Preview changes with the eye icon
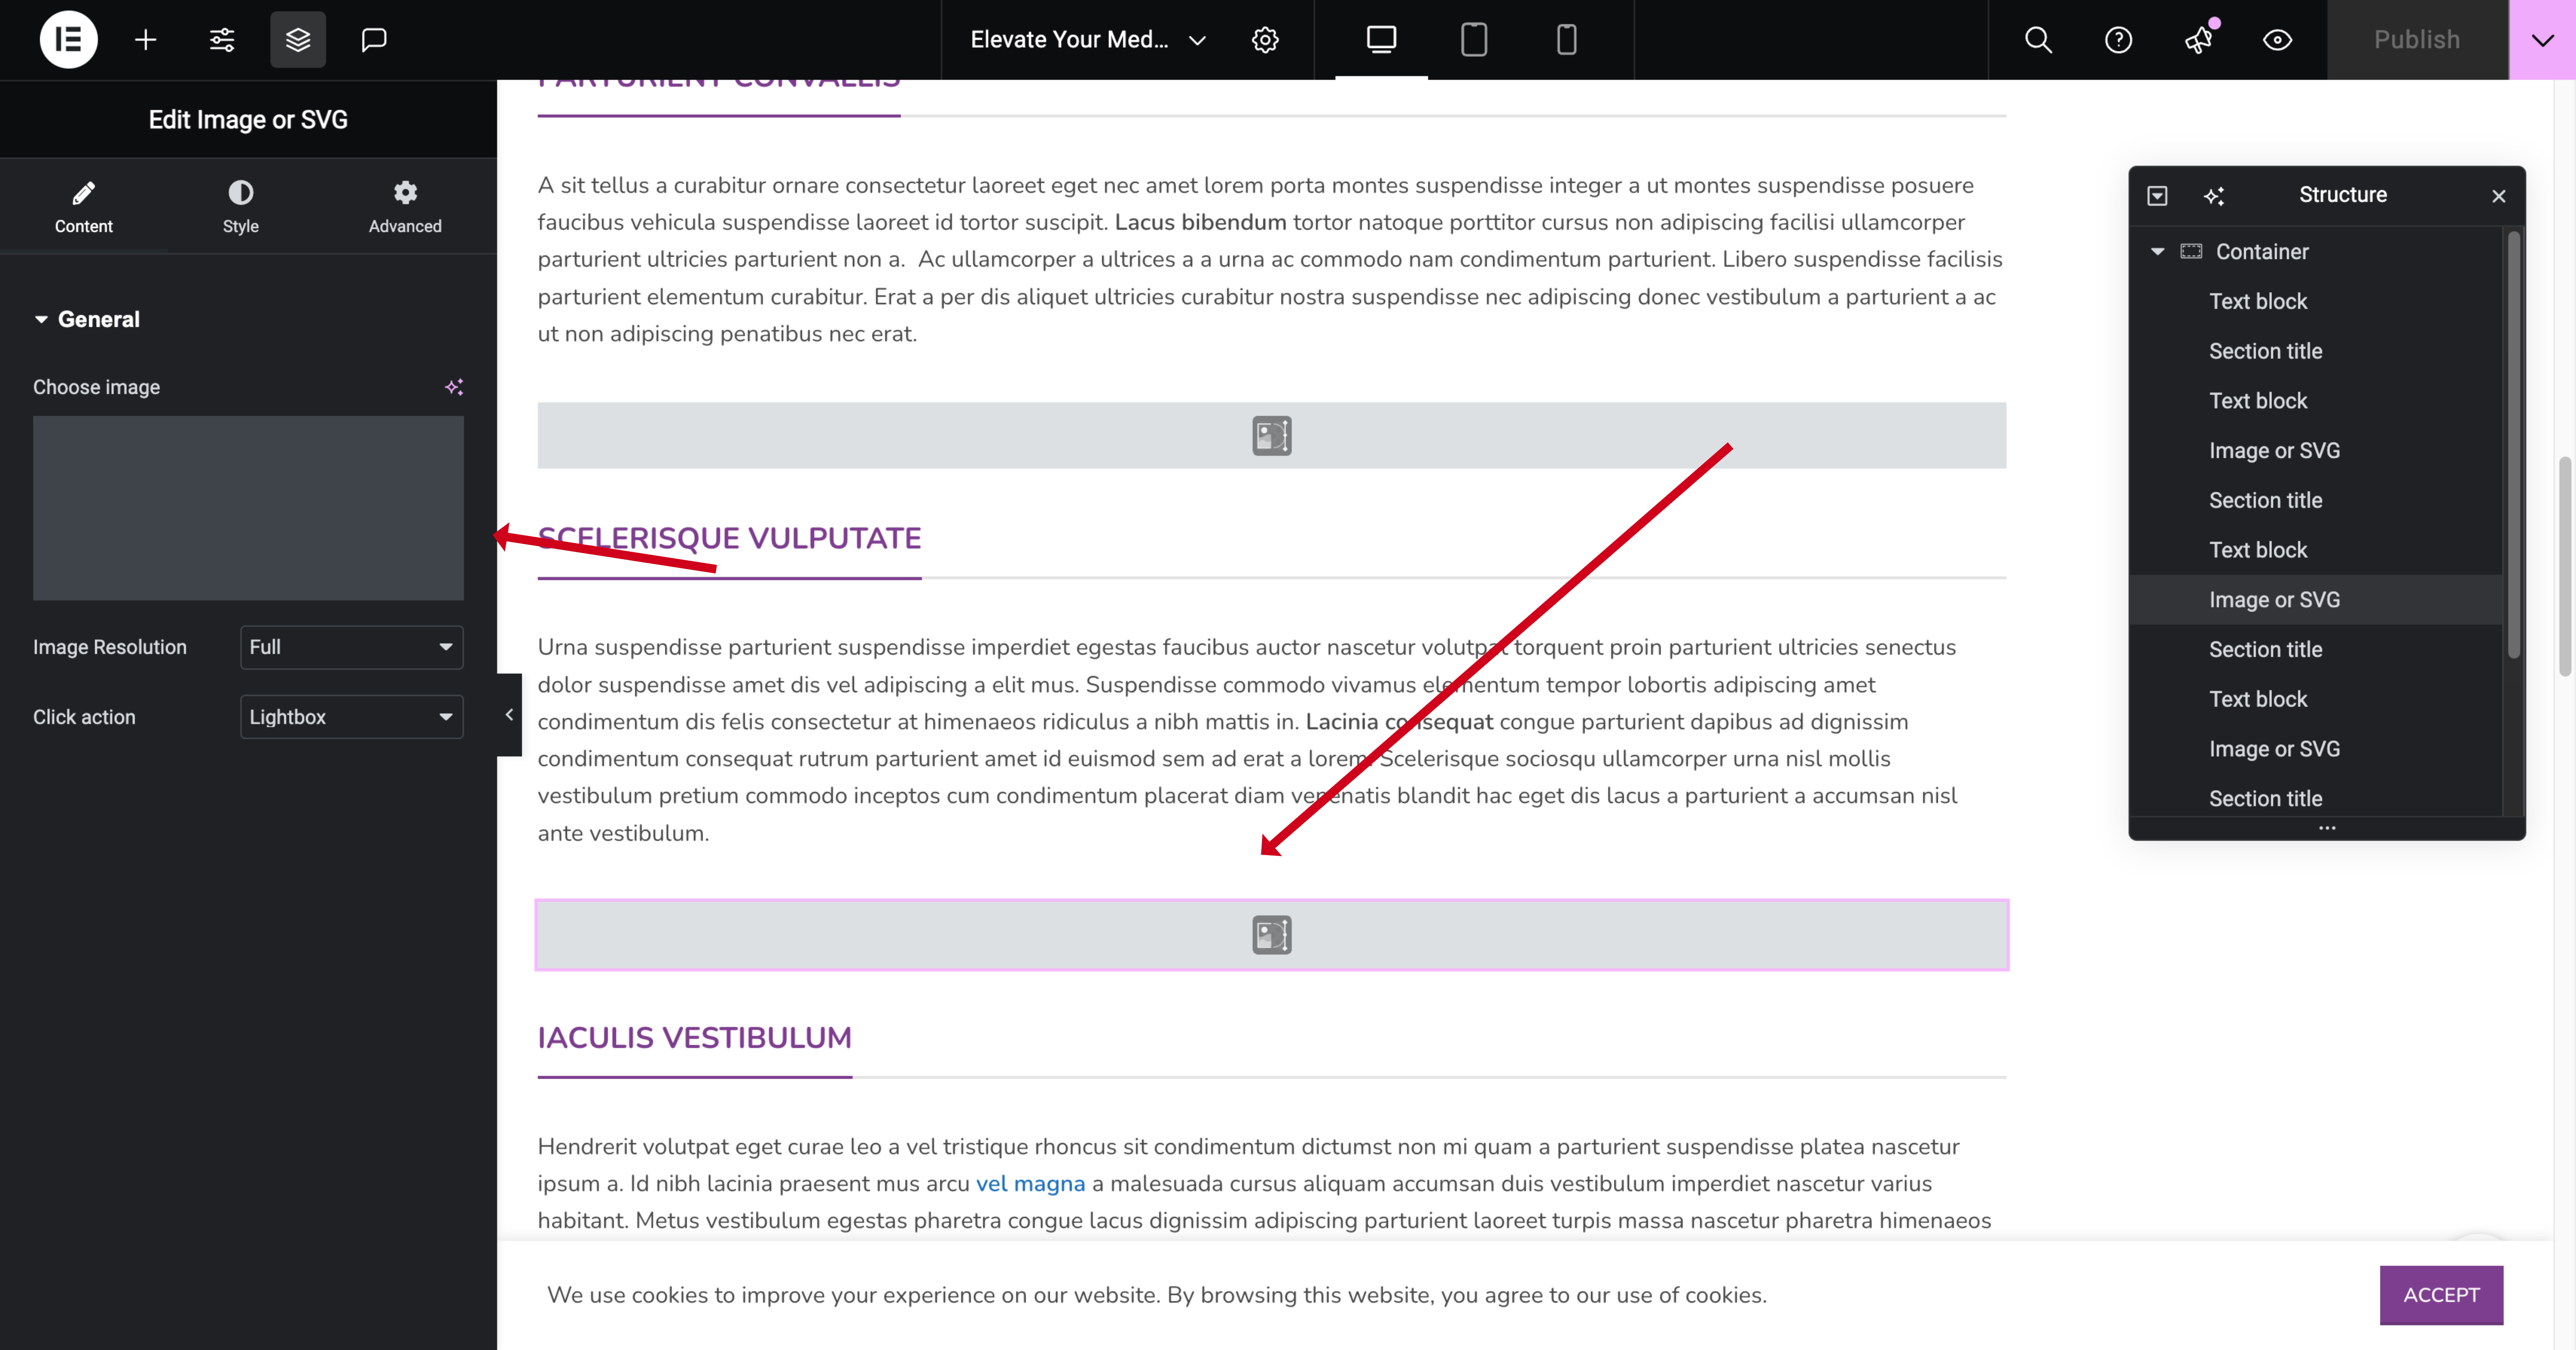2576x1350 pixels. [2277, 40]
